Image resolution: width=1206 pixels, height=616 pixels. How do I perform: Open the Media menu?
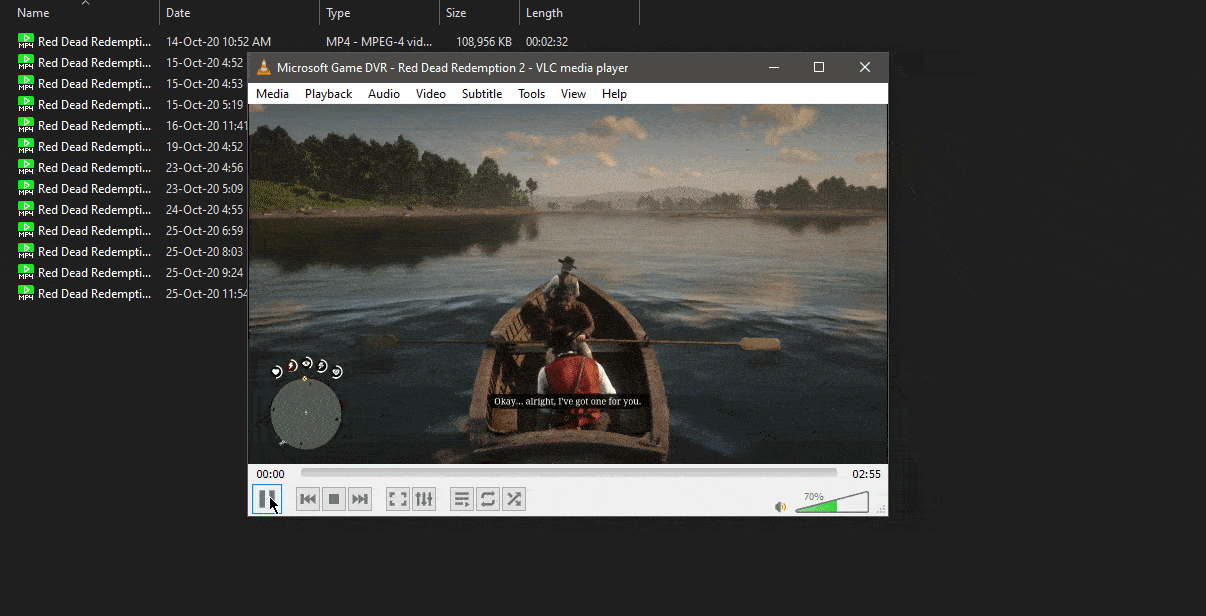pyautogui.click(x=272, y=94)
